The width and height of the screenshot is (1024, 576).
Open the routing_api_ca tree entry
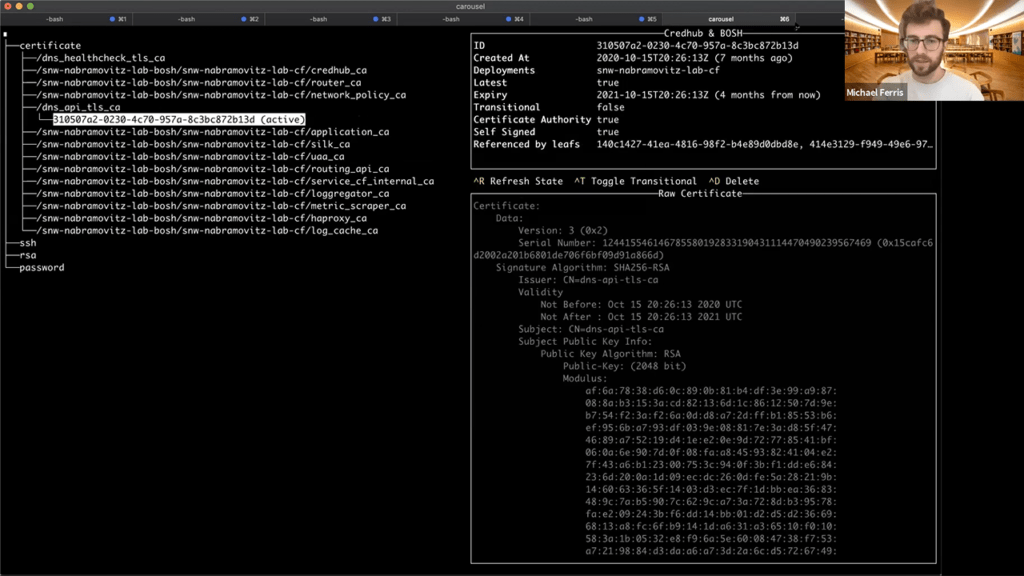(213, 169)
